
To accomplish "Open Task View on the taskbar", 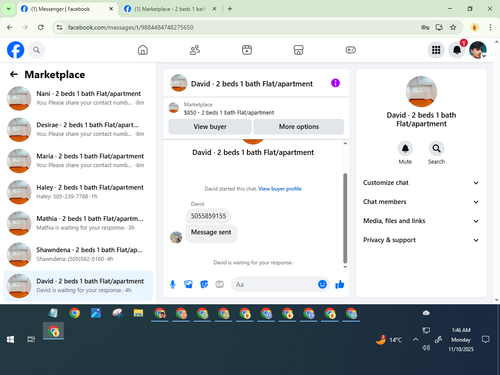I will pyautogui.click(x=31, y=340).
